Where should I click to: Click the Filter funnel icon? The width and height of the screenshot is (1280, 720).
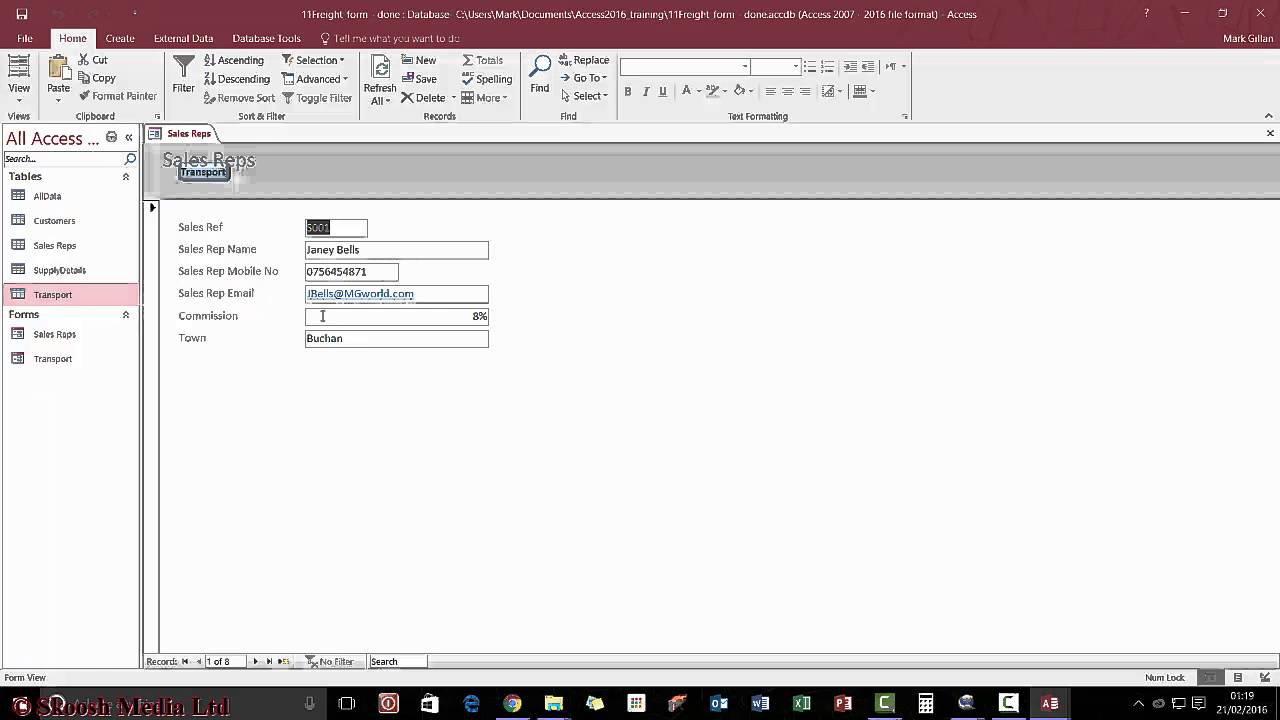point(183,75)
